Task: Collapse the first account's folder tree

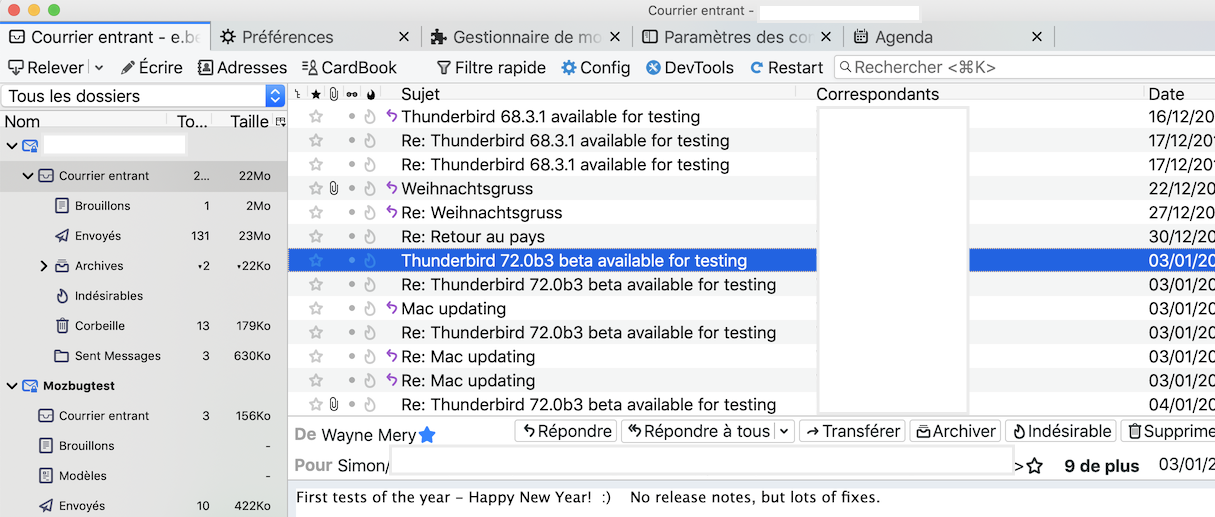Action: pos(11,146)
